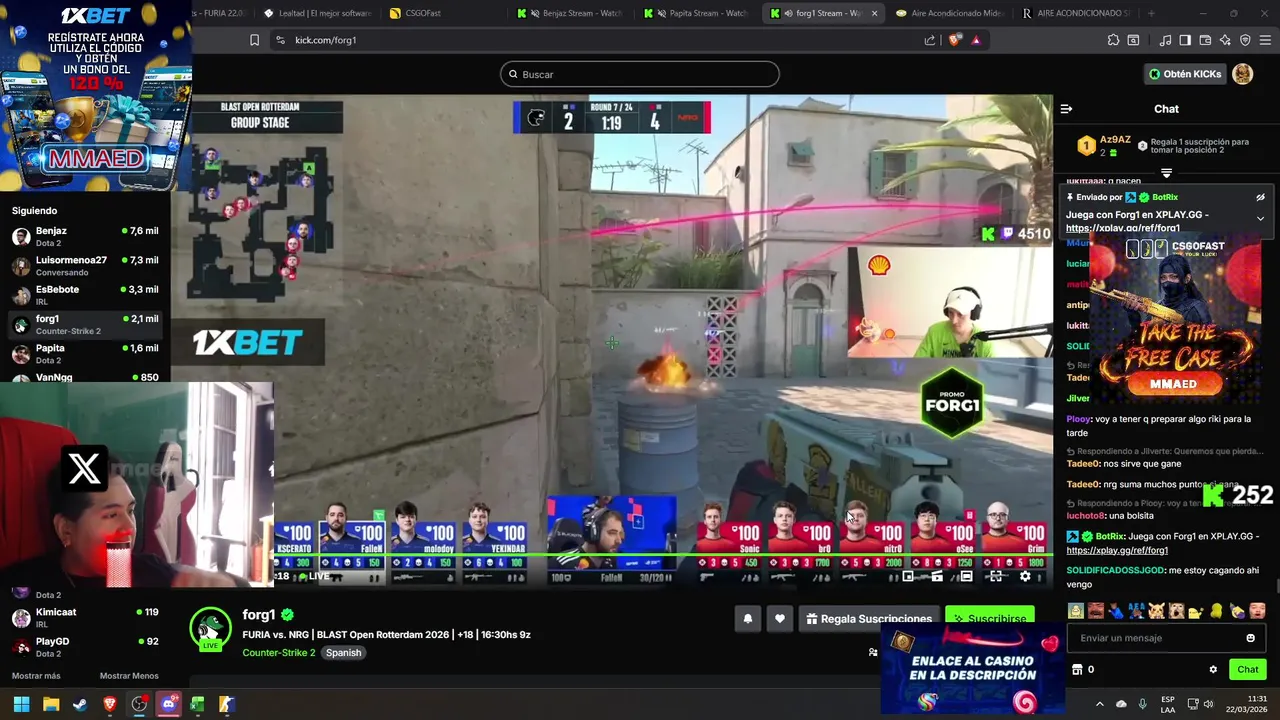Click the Spanish language tag
The height and width of the screenshot is (720, 1280).
(x=343, y=653)
